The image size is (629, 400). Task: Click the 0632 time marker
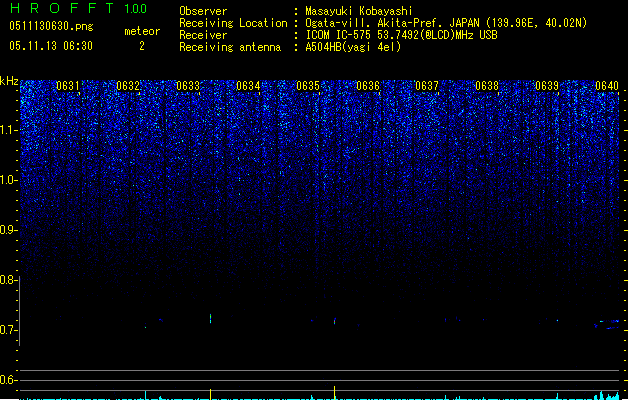click(128, 86)
